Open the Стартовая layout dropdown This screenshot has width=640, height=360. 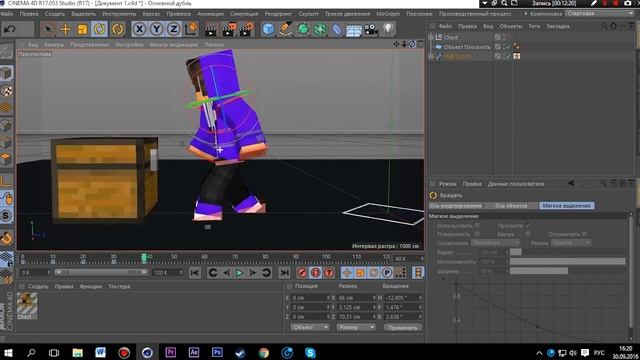pos(600,13)
